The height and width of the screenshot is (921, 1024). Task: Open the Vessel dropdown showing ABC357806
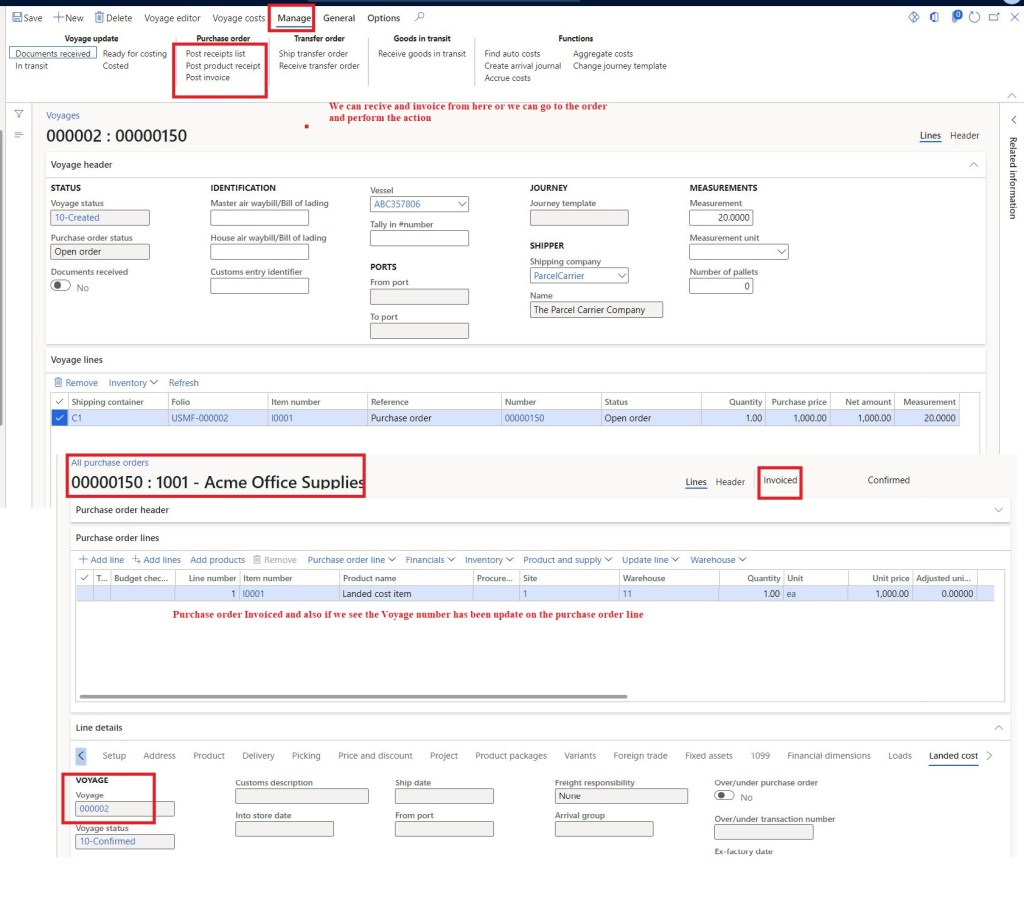click(x=461, y=204)
